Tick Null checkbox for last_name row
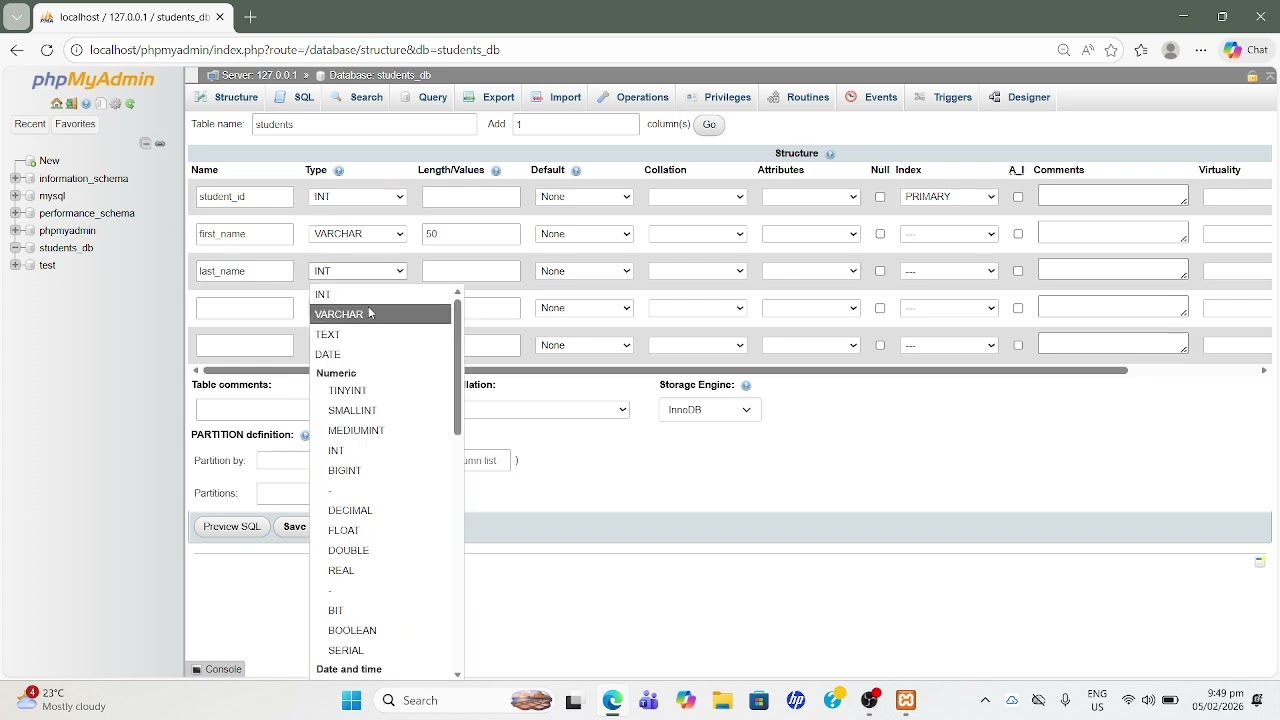 [x=880, y=271]
